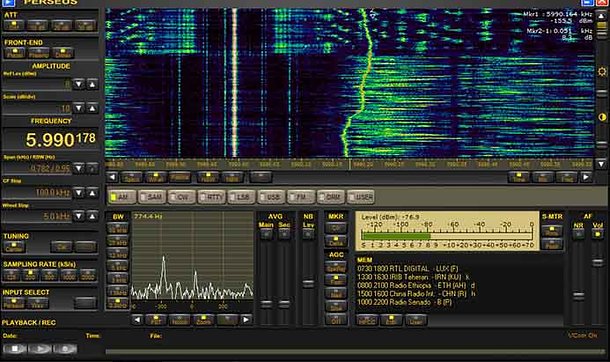The height and width of the screenshot is (362, 610).
Task: Decrease the Wheel Step value
Action: coord(79,216)
